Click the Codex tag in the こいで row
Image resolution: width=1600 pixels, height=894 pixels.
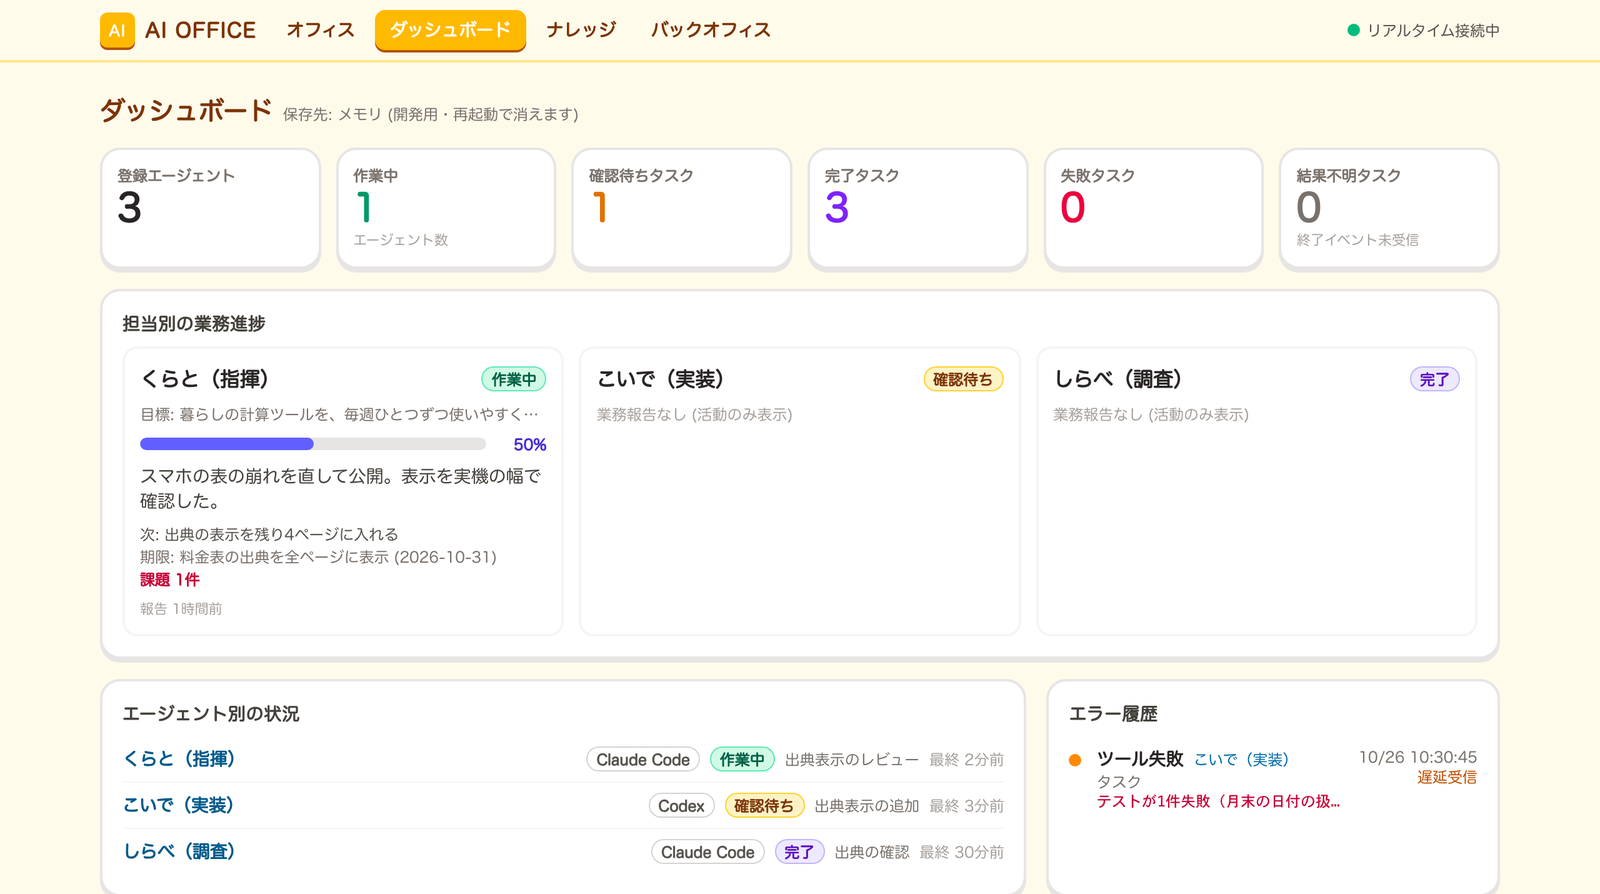click(681, 806)
